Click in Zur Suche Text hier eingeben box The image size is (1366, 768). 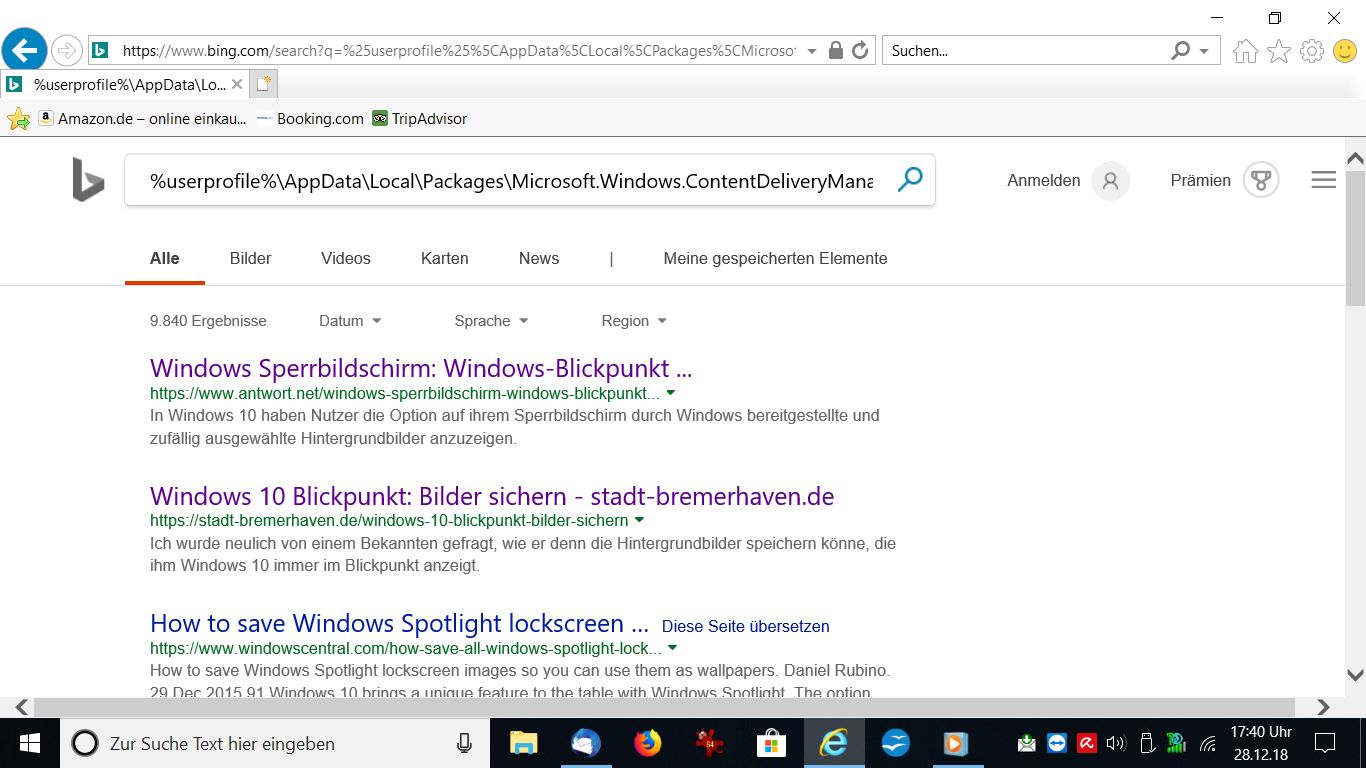pyautogui.click(x=275, y=743)
